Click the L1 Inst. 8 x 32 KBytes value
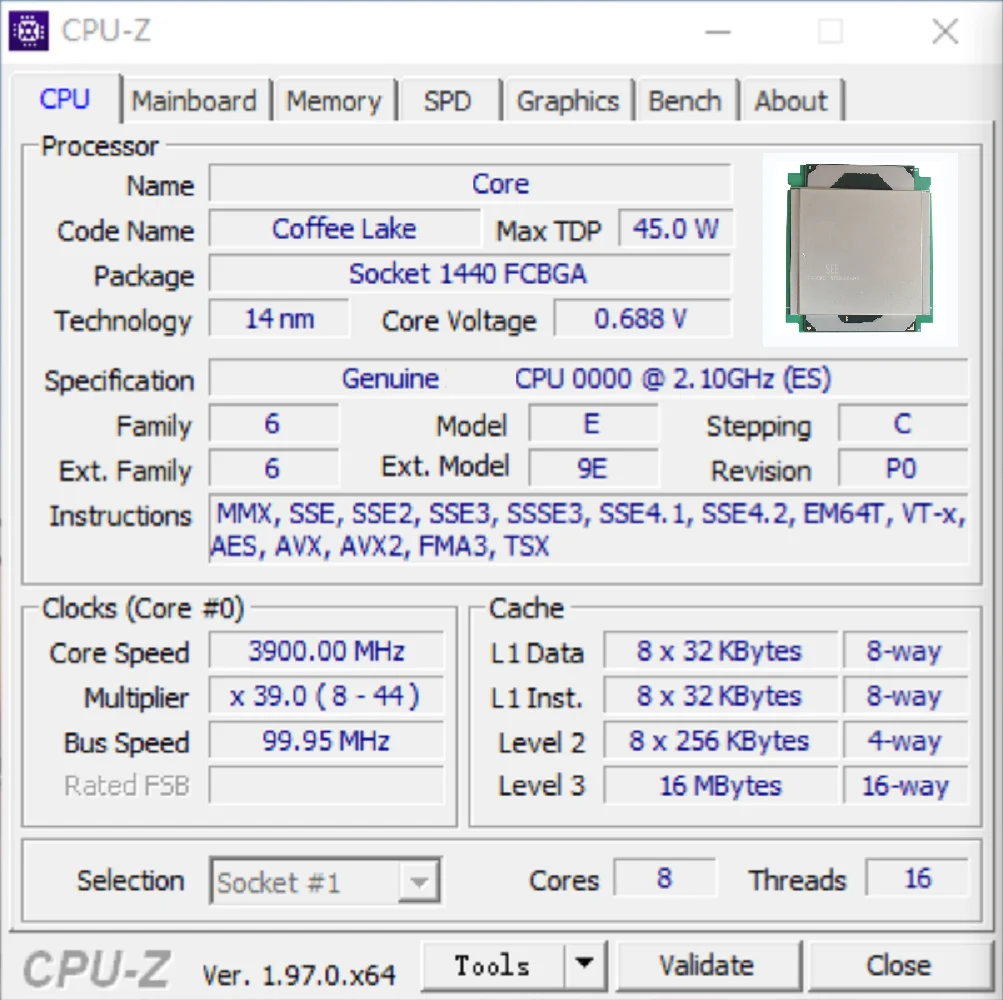Viewport: 1003px width, 1000px height. pyautogui.click(x=720, y=695)
